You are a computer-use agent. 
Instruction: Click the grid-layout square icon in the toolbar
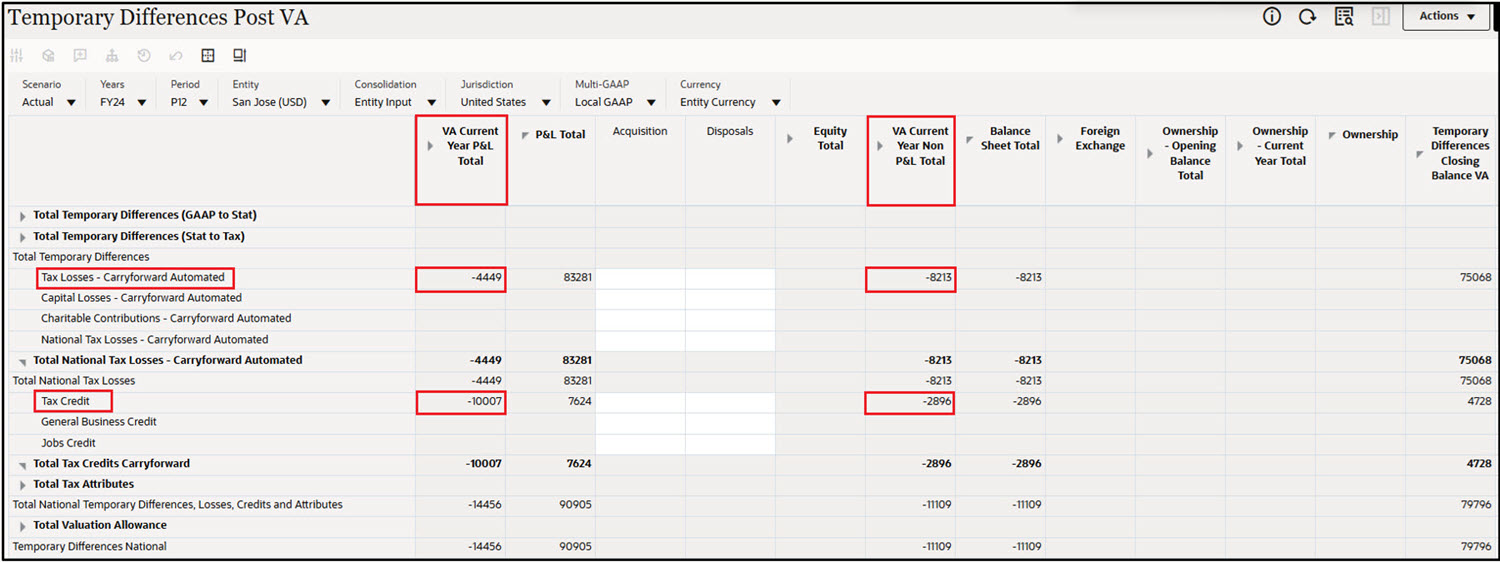(208, 56)
